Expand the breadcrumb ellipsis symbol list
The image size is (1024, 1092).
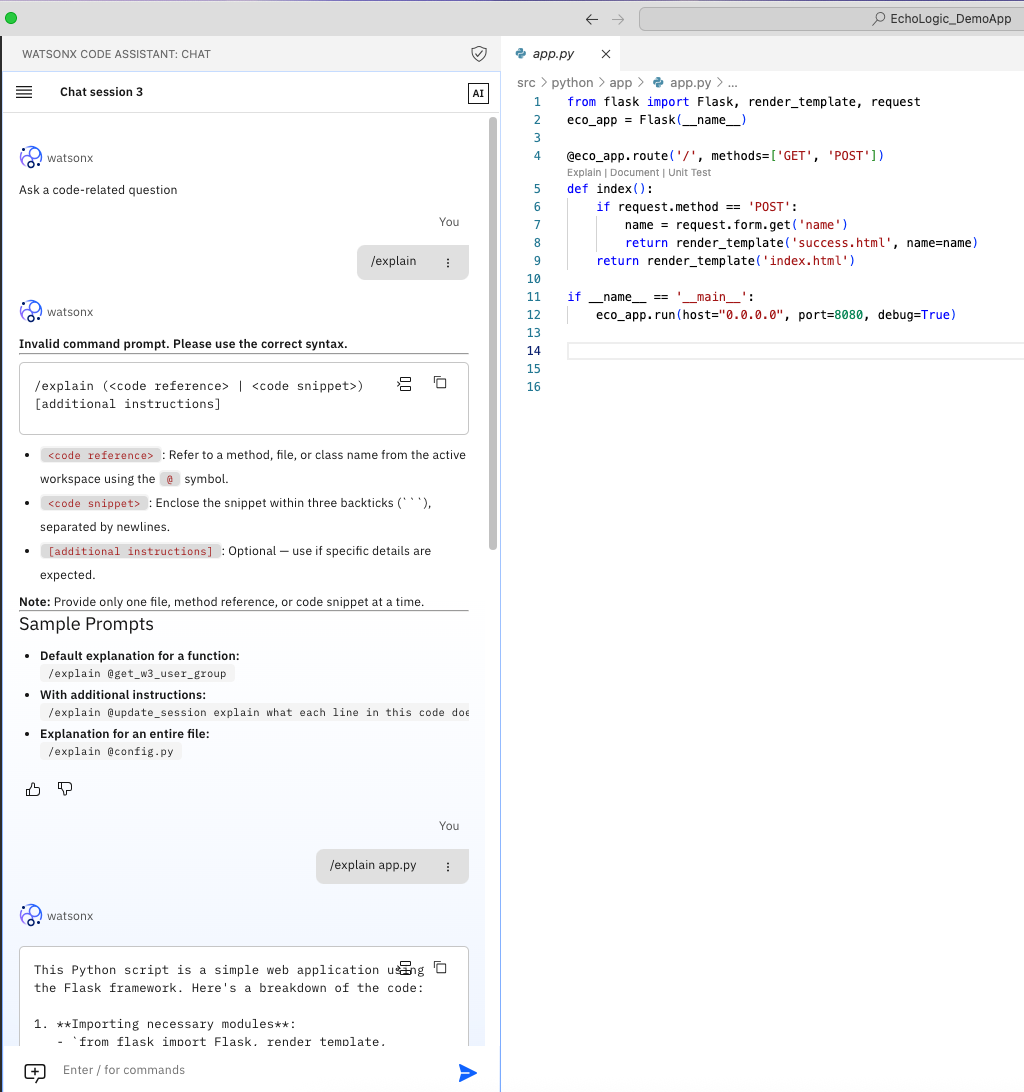tap(732, 83)
